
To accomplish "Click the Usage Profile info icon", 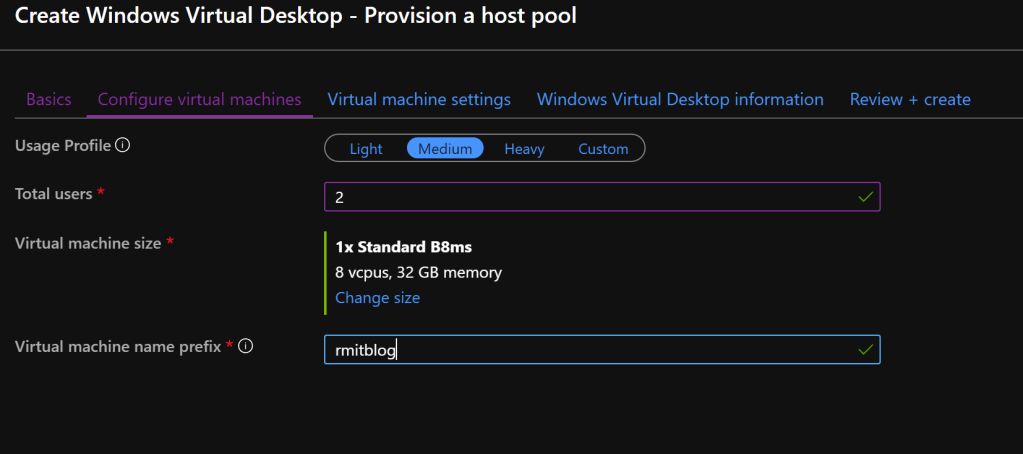I will coord(123,145).
